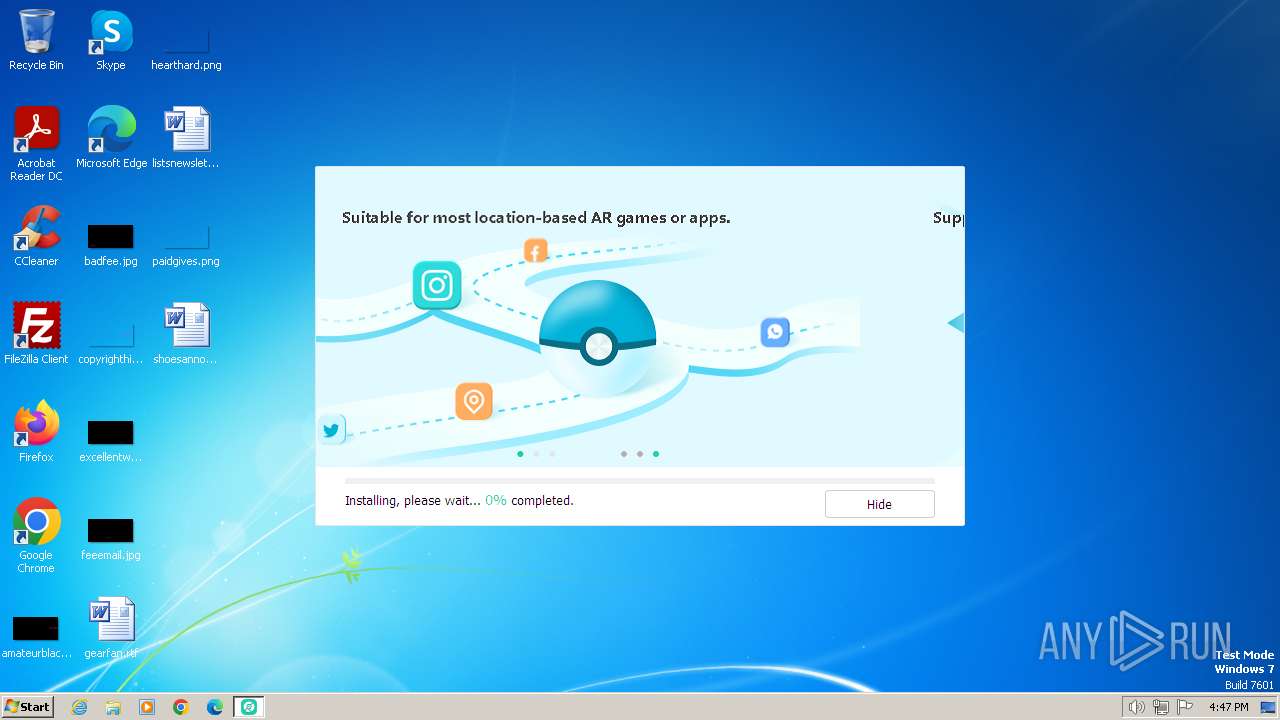Open Skype desktop shortcut
The image size is (1280, 720).
coord(110,41)
